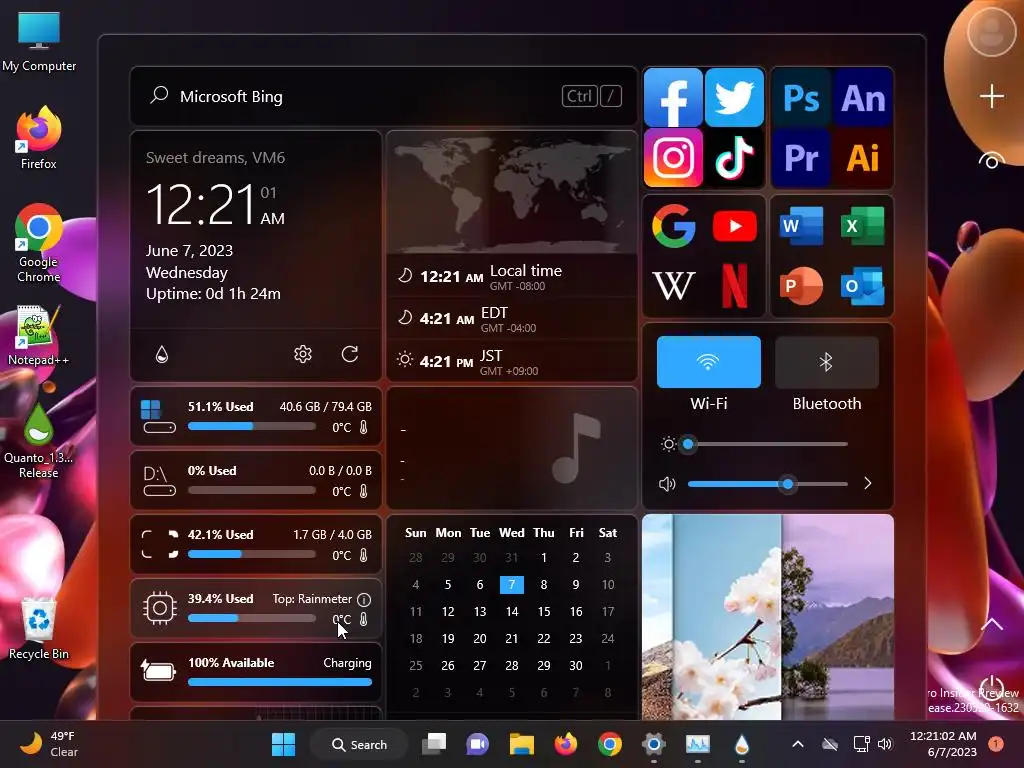
Task: Open the taskbar weather widget 49°F Clear
Action: 49,744
